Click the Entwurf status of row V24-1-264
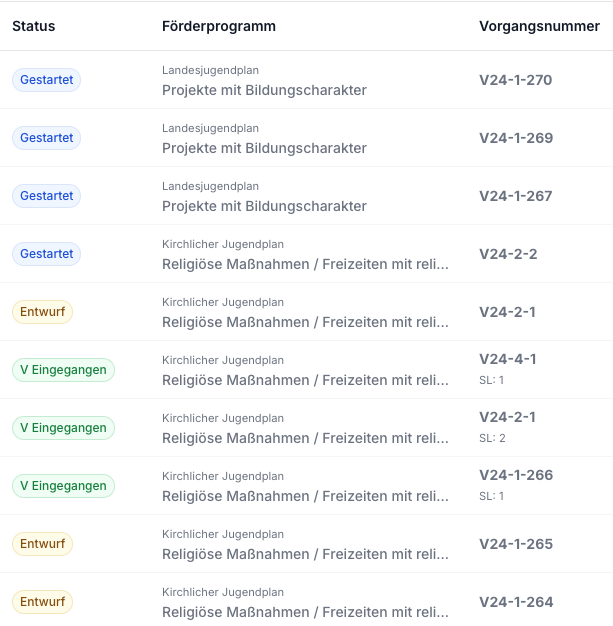The image size is (613, 626). 42,602
